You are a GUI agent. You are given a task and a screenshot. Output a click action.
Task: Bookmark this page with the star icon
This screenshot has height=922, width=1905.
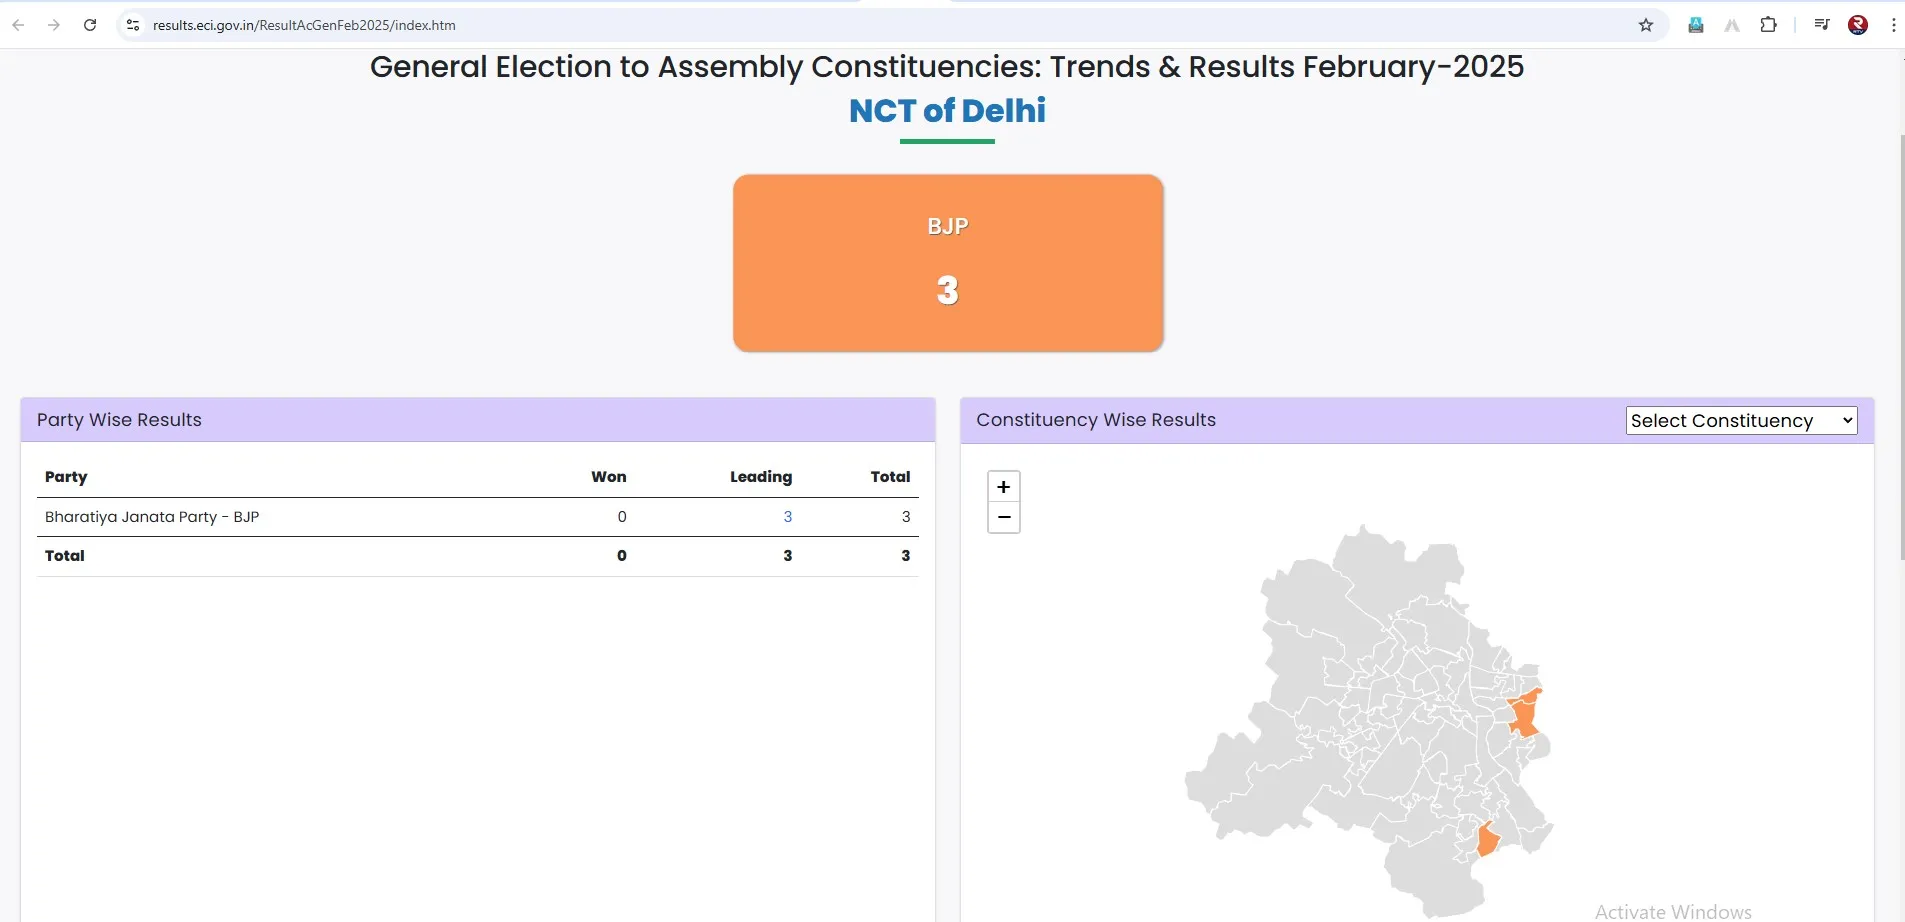point(1645,25)
